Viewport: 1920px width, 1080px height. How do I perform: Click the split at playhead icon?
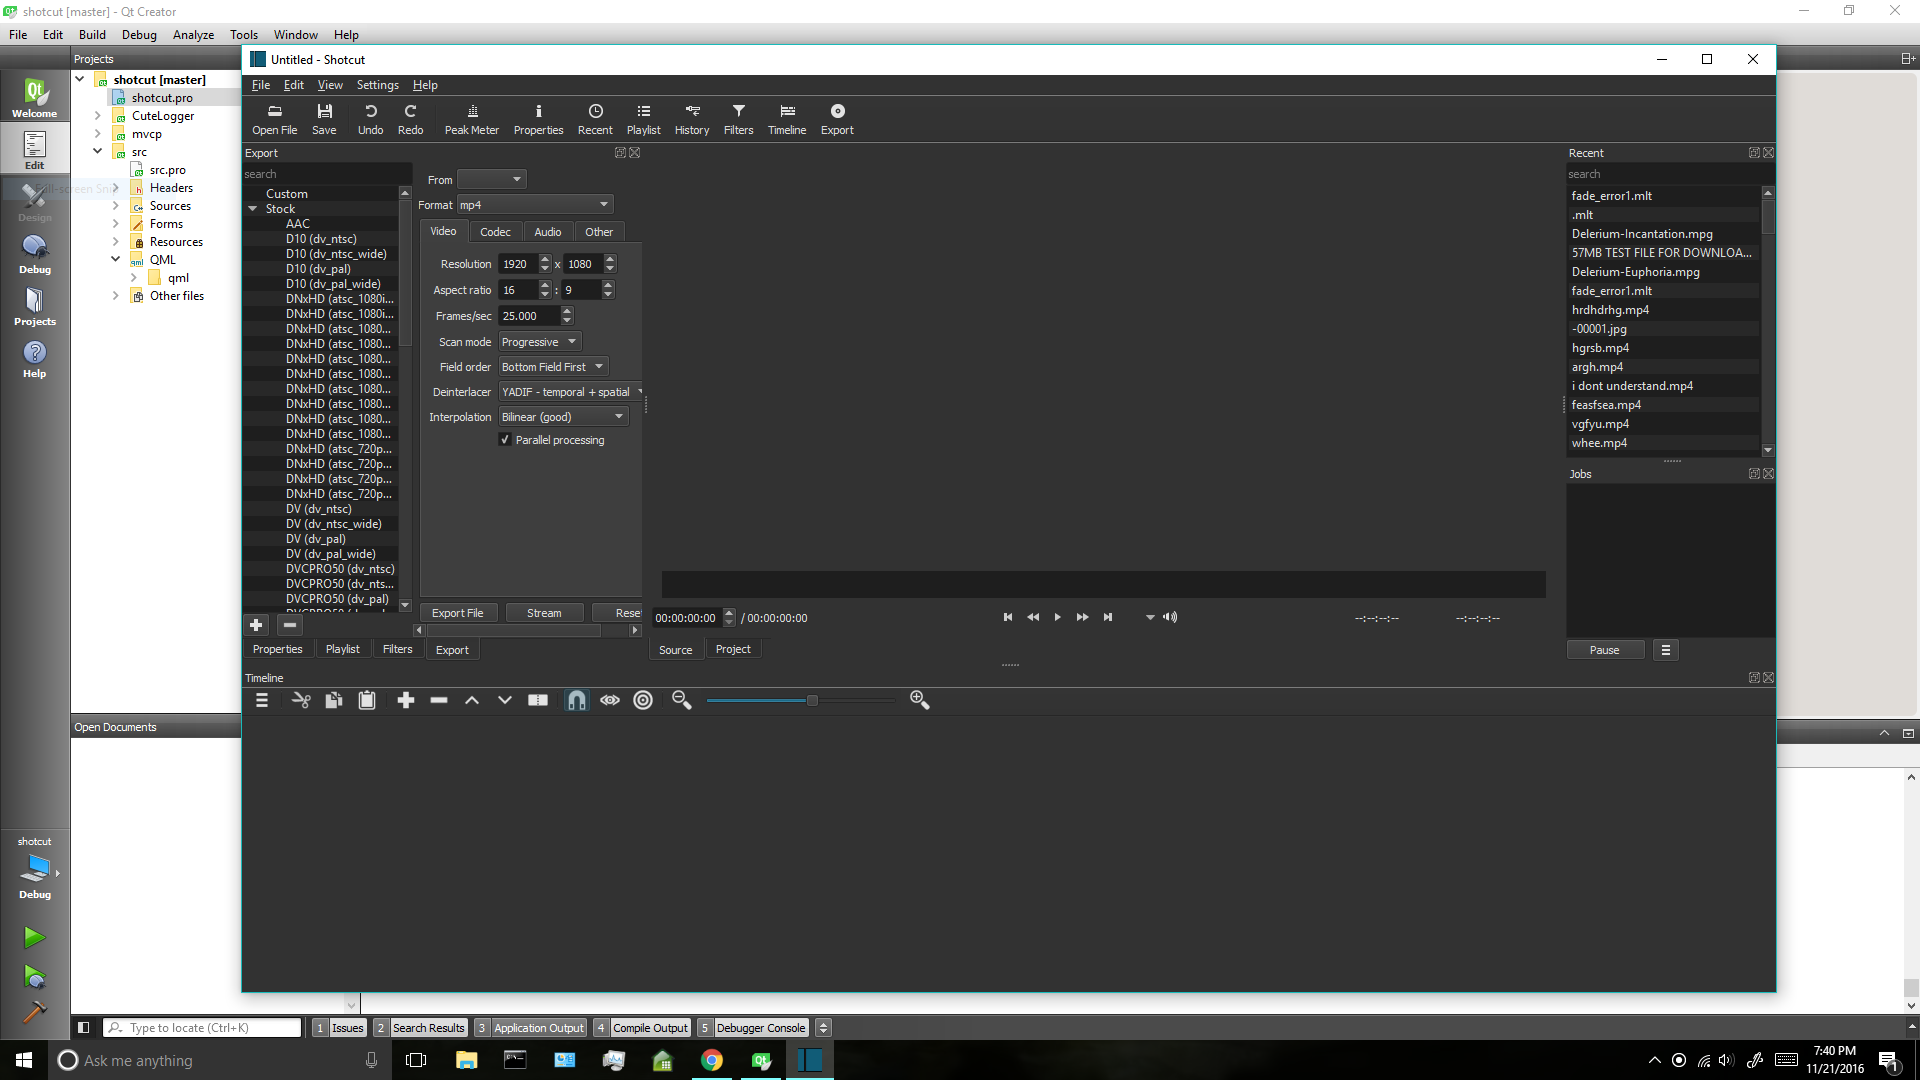pyautogui.click(x=538, y=700)
